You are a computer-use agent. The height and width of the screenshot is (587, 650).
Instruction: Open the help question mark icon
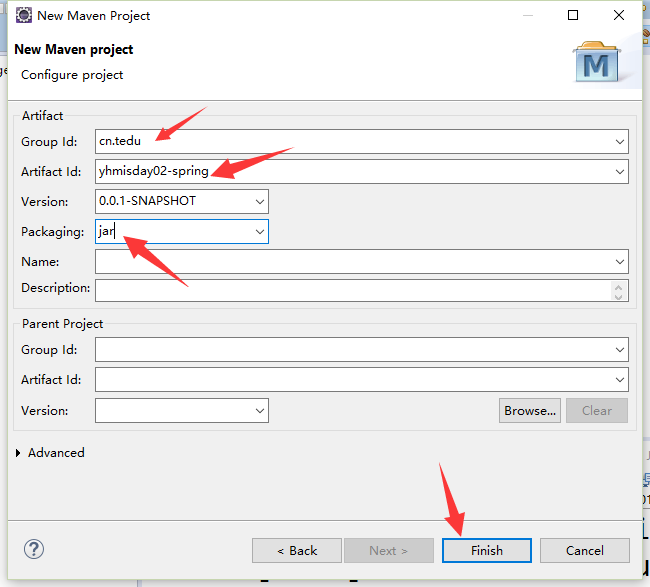coord(34,550)
